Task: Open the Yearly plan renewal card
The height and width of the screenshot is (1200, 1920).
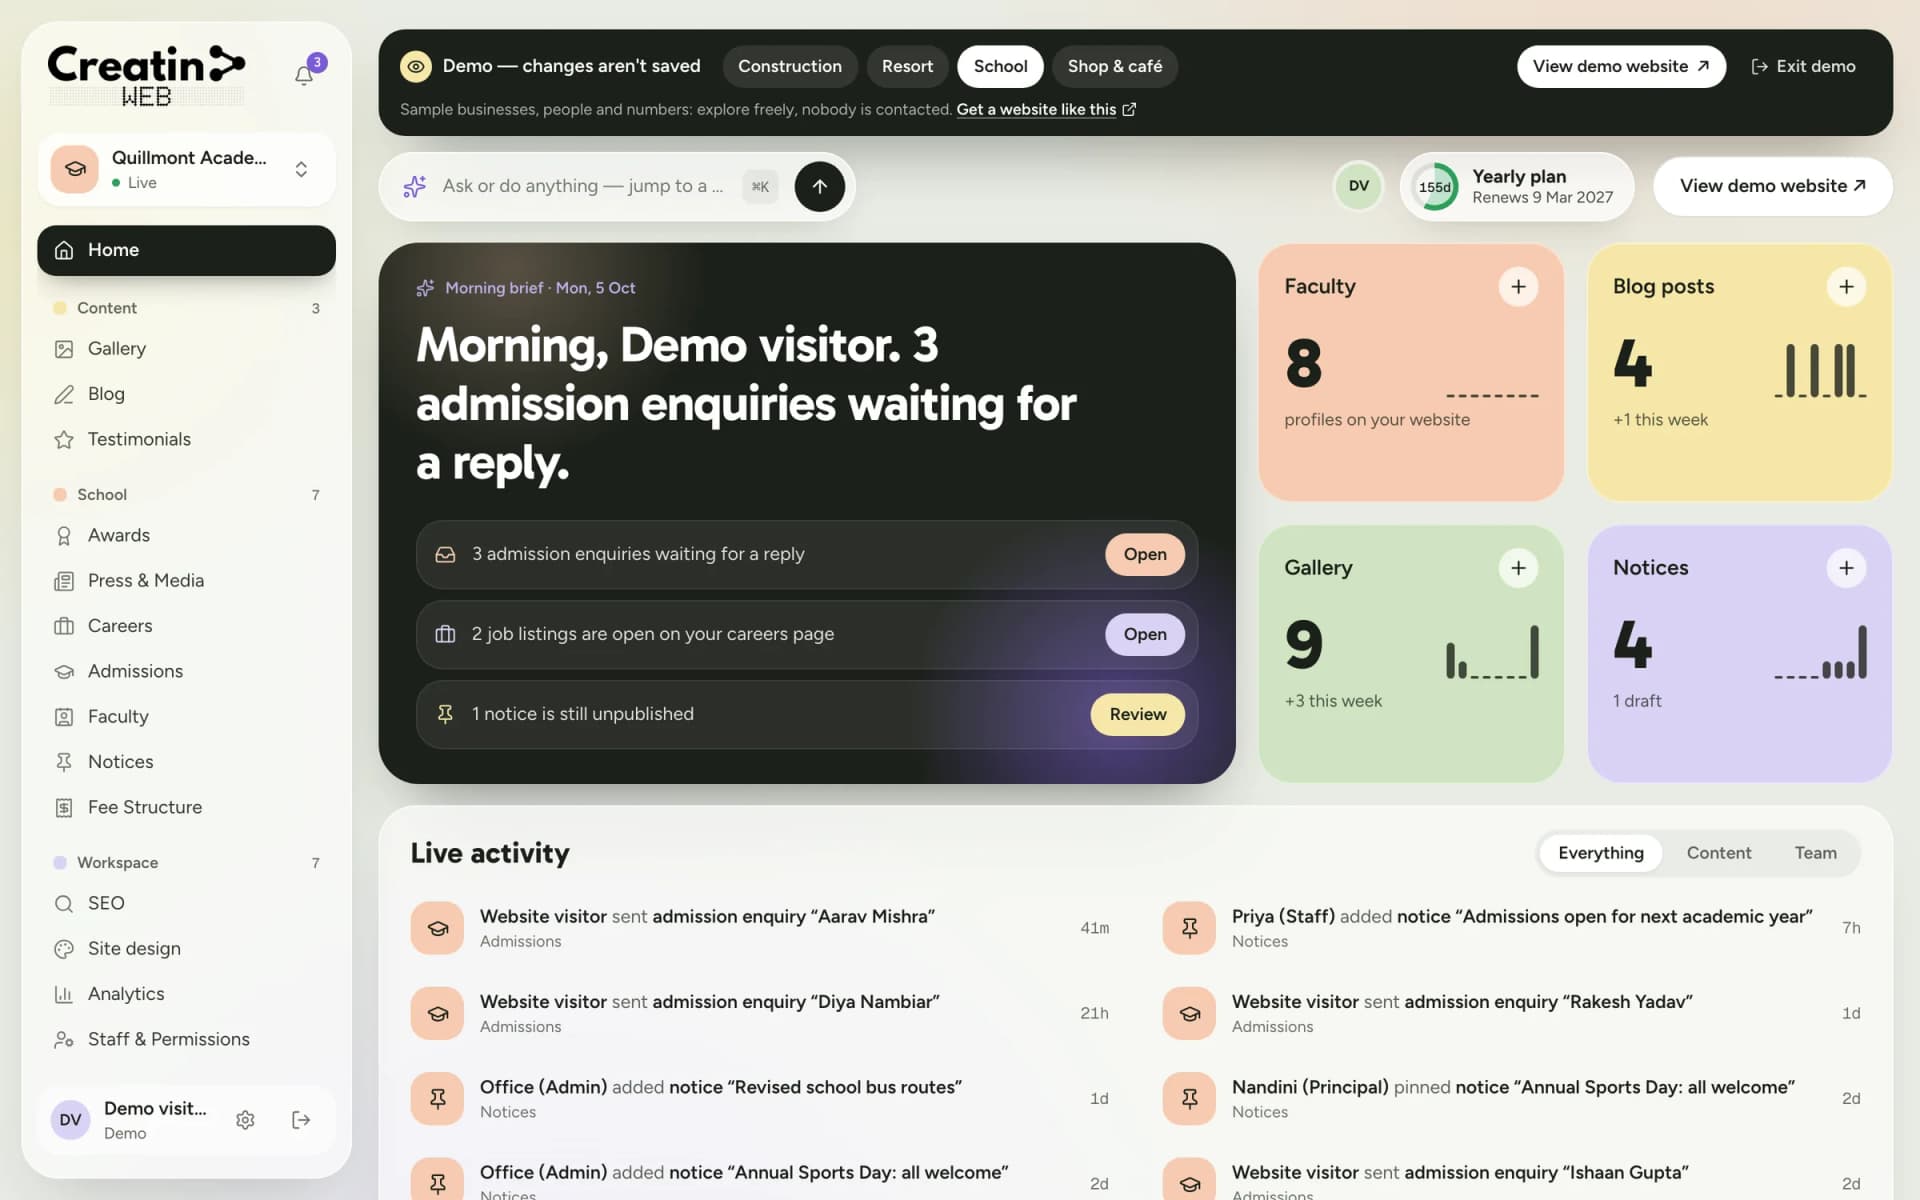Action: [1516, 186]
